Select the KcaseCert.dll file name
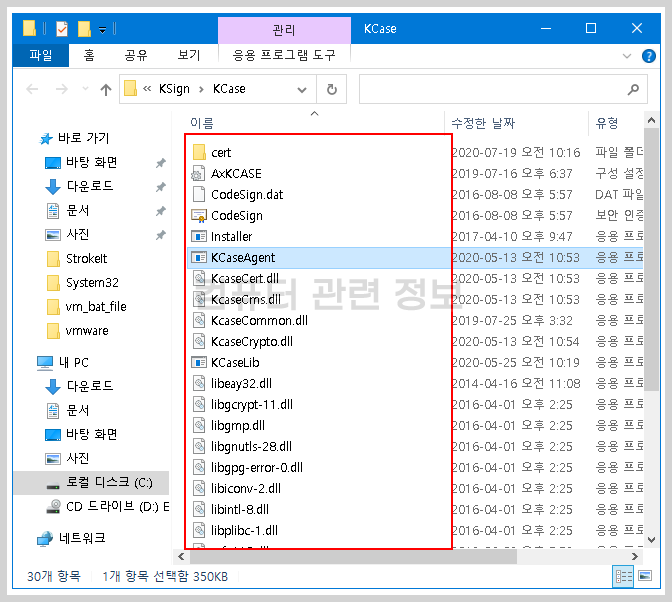This screenshot has height=602, width=672. [245, 279]
